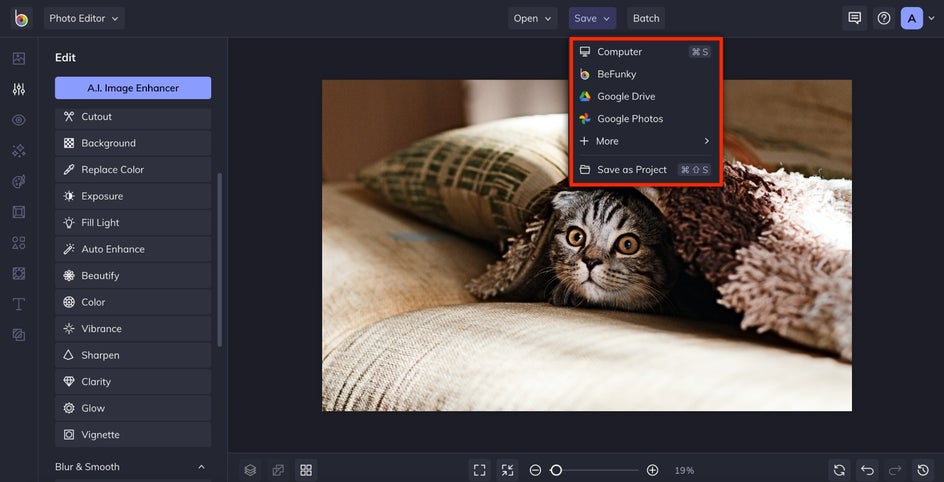Click the collapse to actual size icon

point(508,470)
